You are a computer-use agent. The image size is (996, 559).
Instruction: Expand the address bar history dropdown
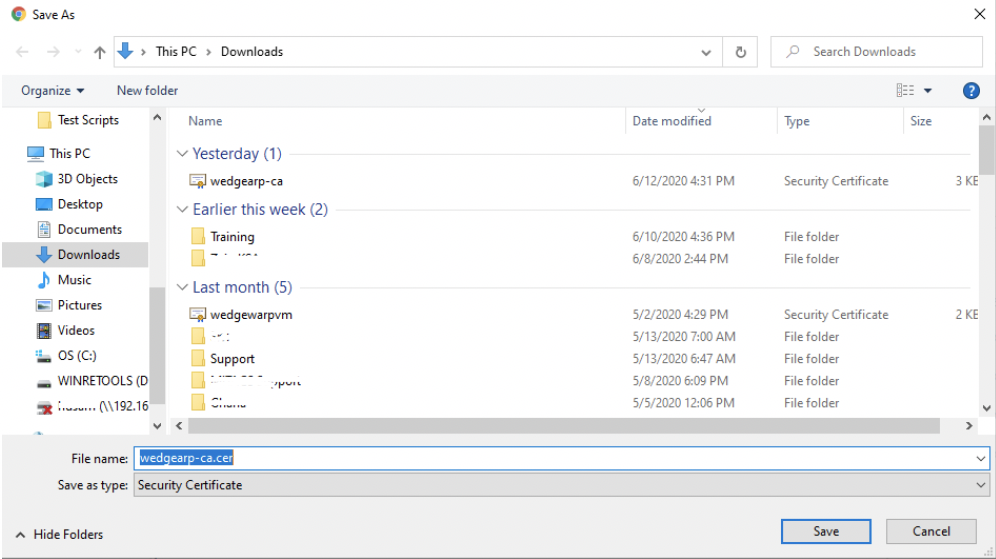(x=707, y=52)
